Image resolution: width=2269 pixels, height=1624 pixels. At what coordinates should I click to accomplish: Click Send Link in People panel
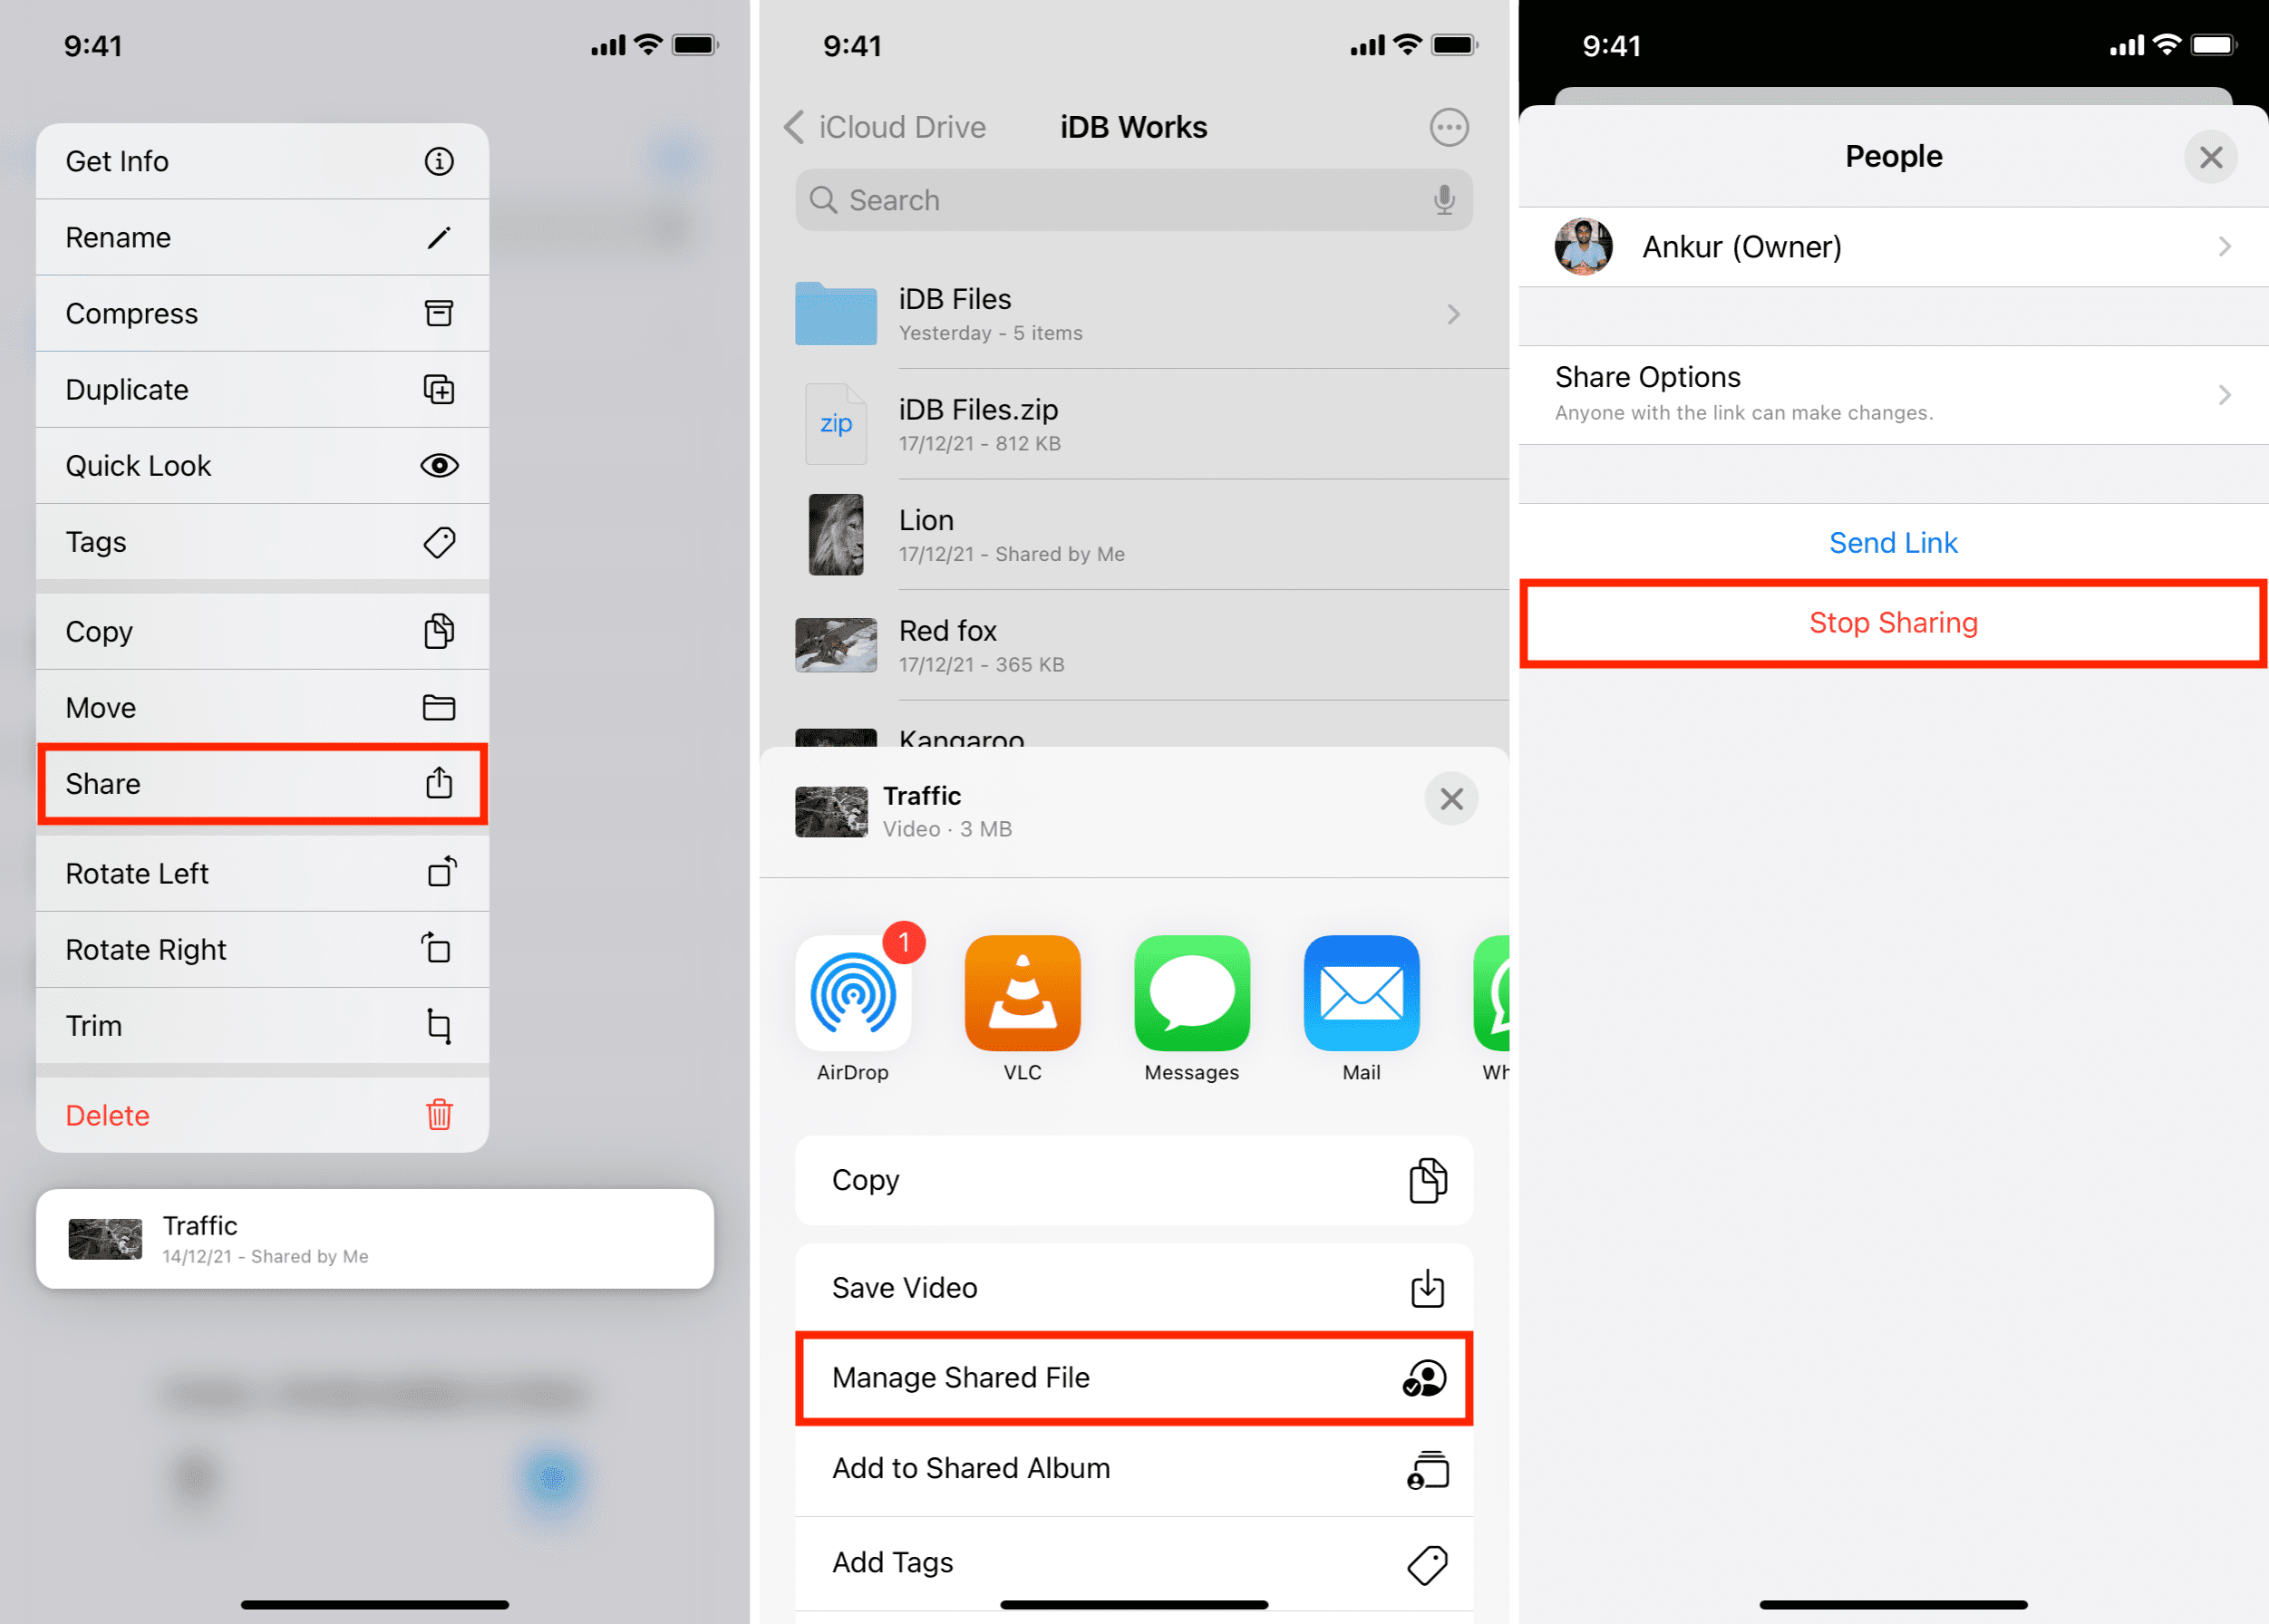(x=1891, y=541)
